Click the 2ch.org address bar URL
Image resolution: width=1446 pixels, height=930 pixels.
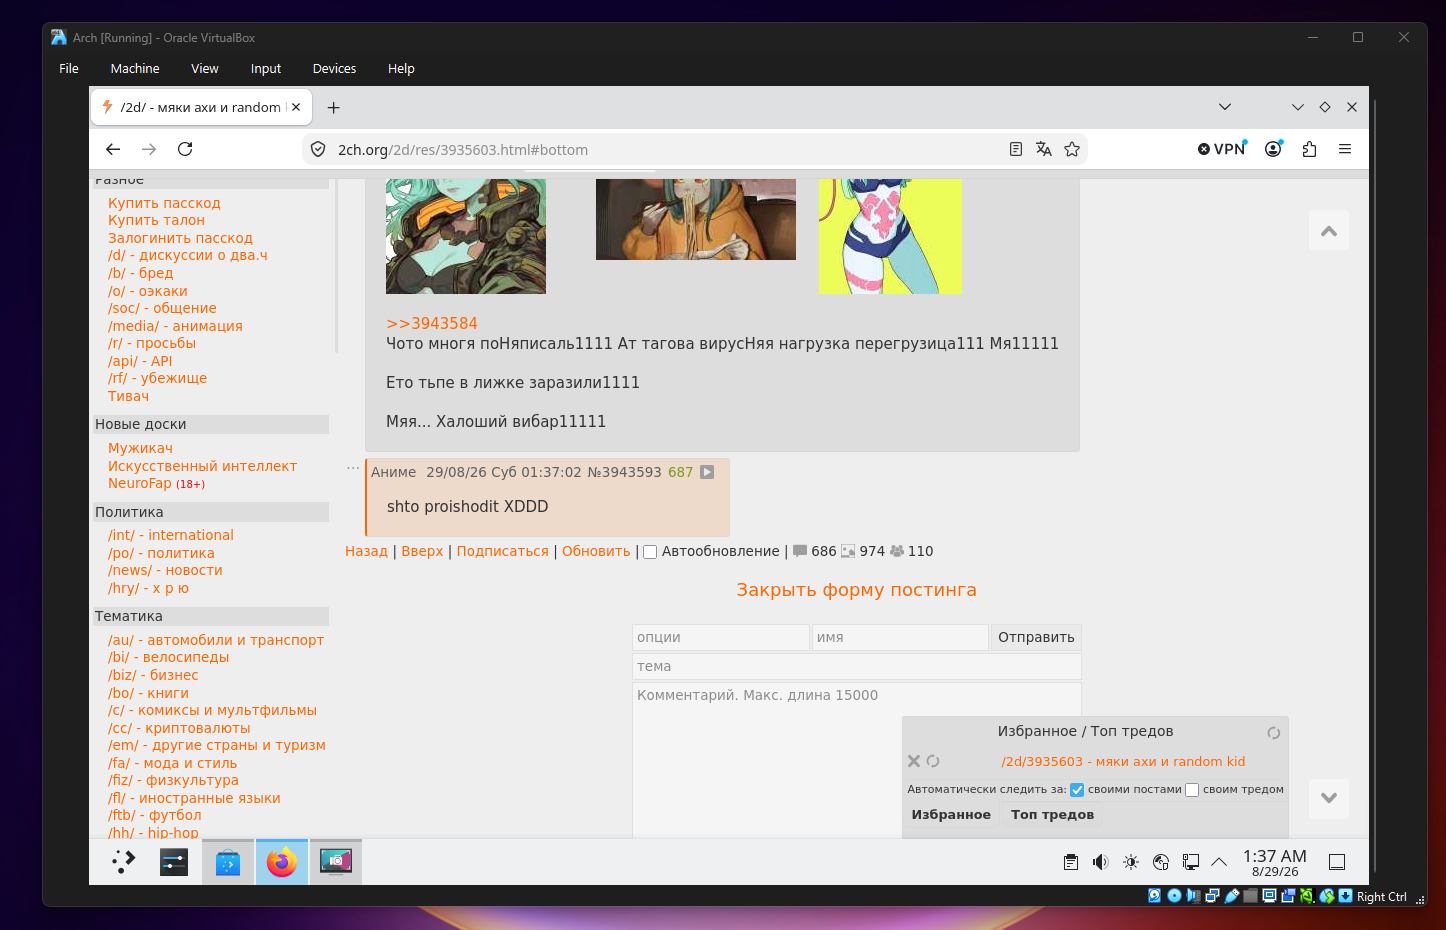(x=463, y=150)
